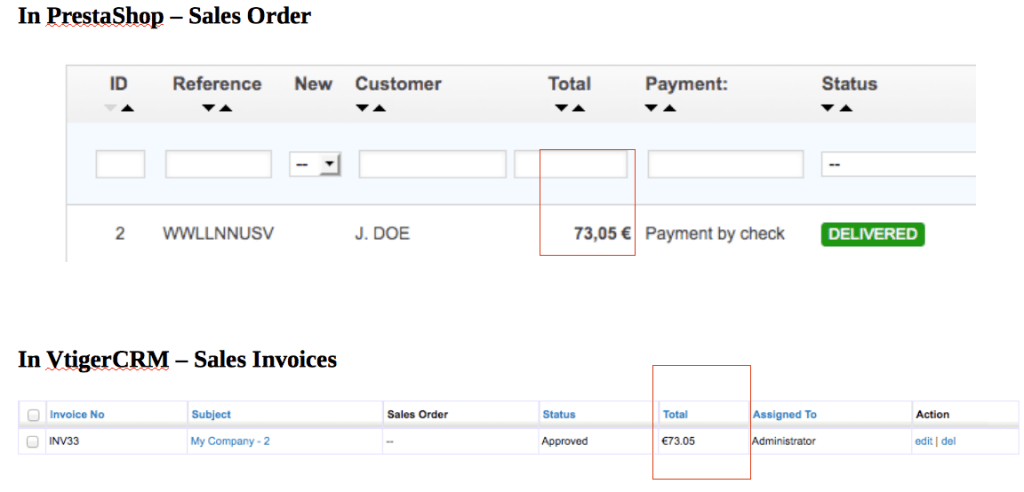Click the Administrator assigned cell
1024x492 pixels.
[x=784, y=441]
